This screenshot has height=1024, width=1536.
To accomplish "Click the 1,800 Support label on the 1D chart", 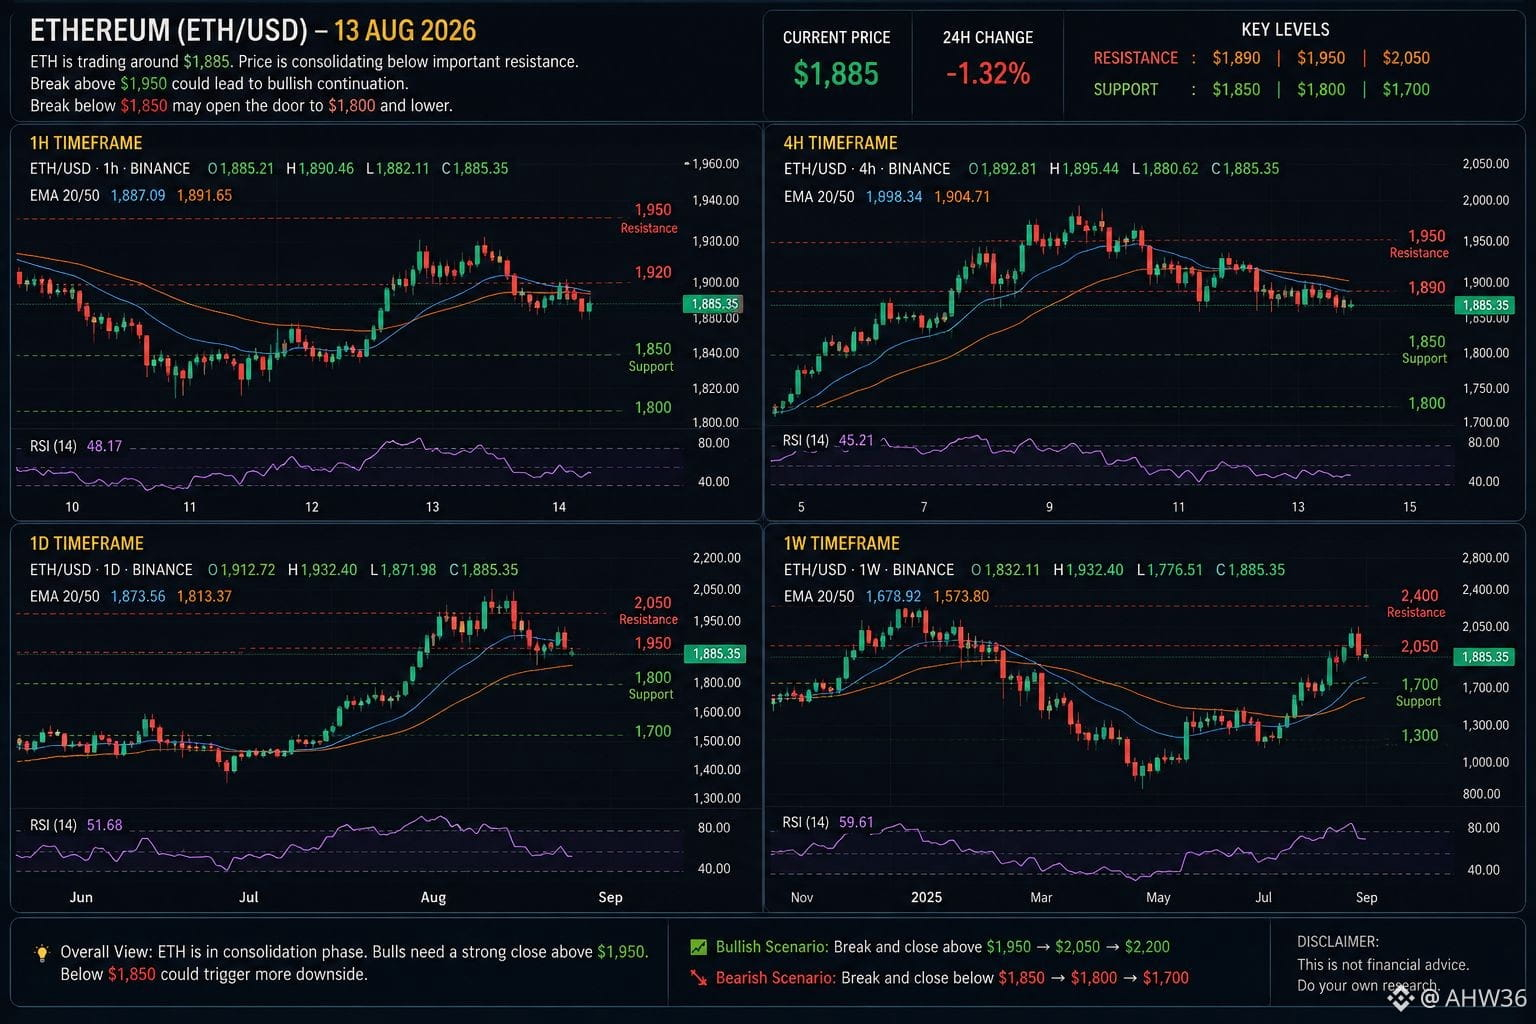I will (x=652, y=685).
